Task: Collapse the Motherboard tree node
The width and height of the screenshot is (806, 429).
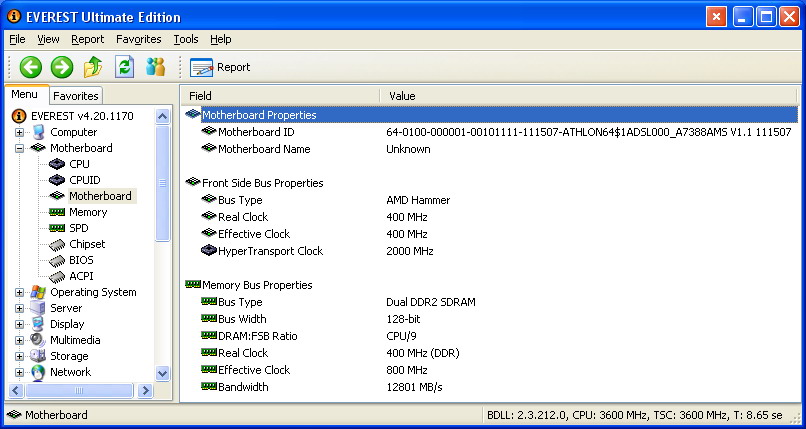Action: pyautogui.click(x=20, y=148)
